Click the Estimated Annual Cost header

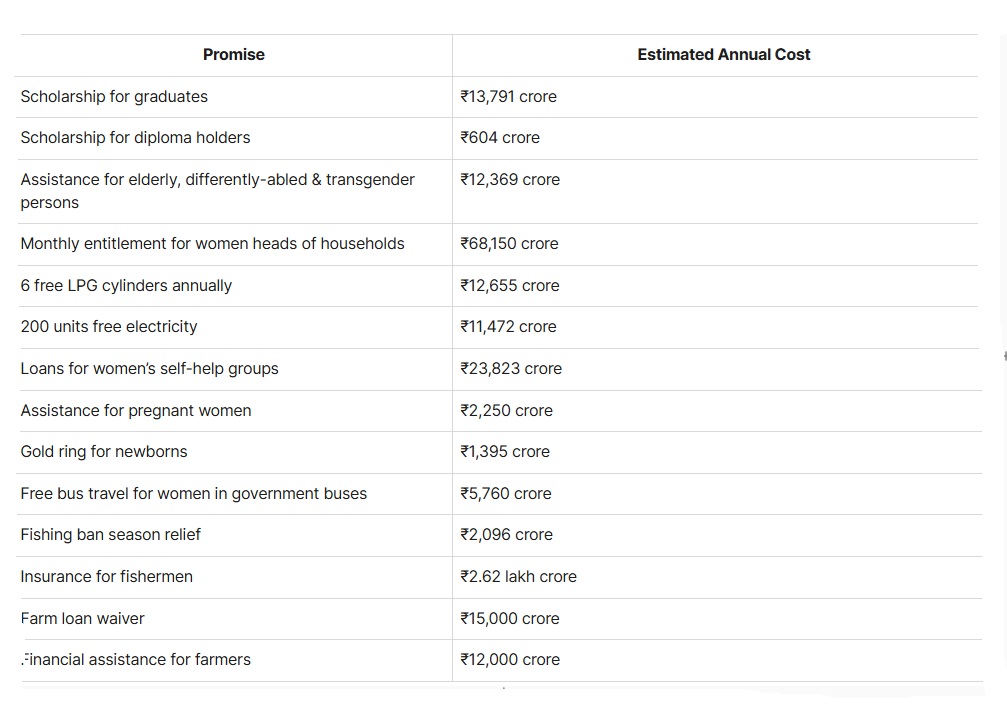[x=723, y=55]
